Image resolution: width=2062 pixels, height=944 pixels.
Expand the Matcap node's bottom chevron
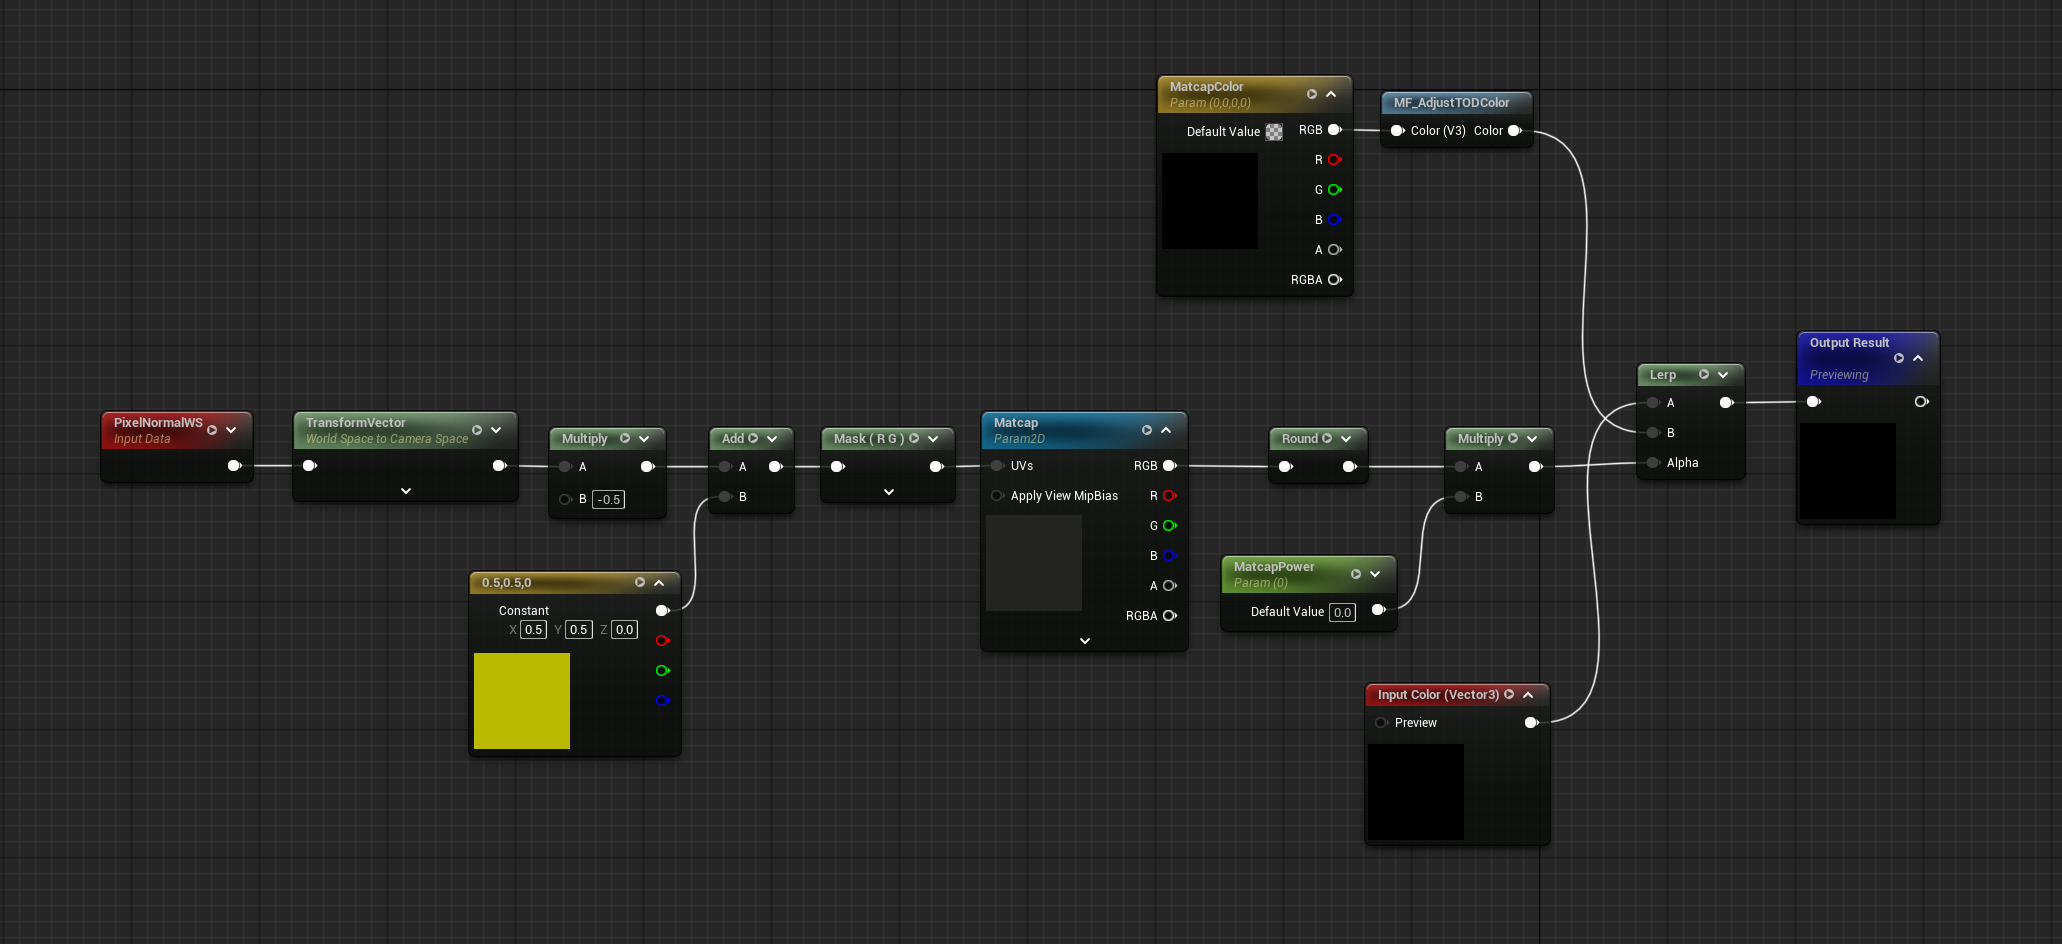coord(1083,640)
